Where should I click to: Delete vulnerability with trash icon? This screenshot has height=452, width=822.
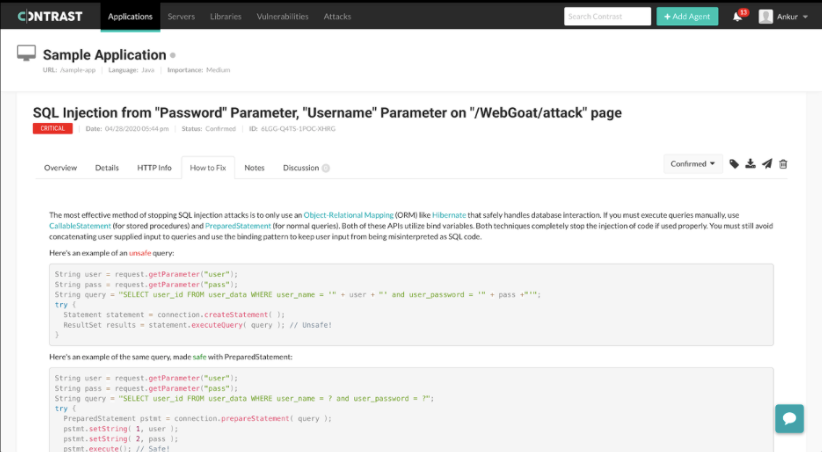coord(783,164)
